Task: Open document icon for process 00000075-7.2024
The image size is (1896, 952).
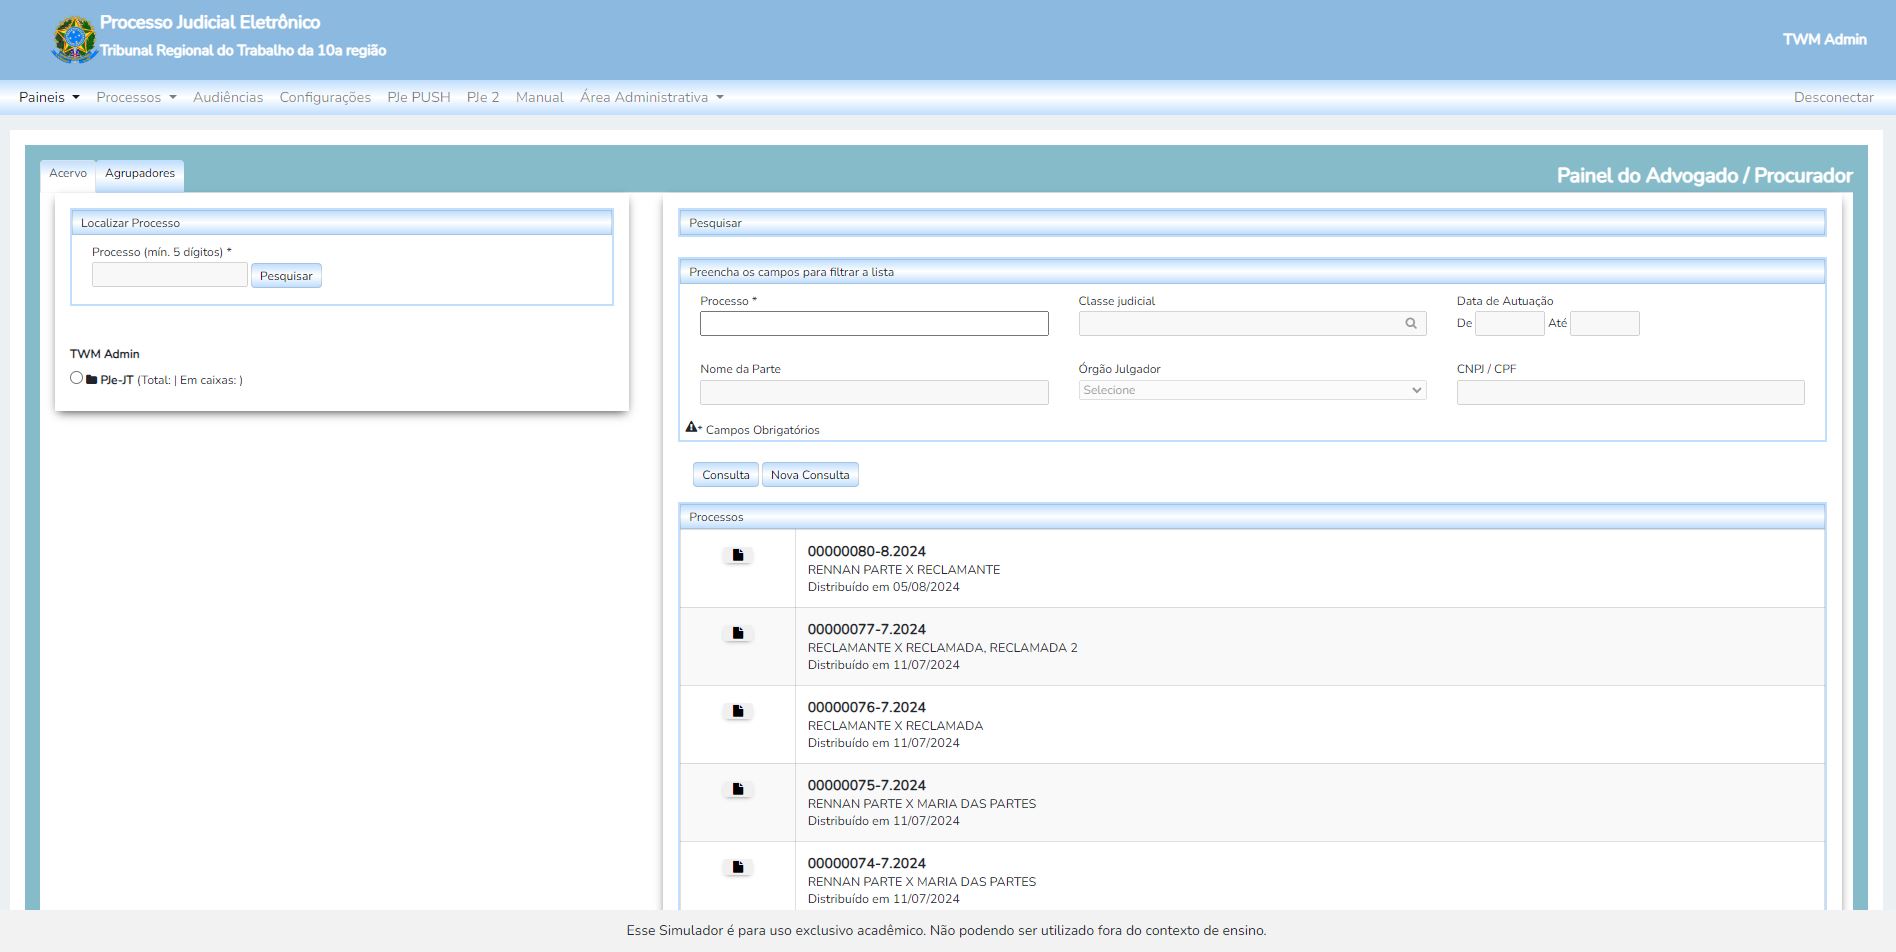Action: pyautogui.click(x=738, y=789)
